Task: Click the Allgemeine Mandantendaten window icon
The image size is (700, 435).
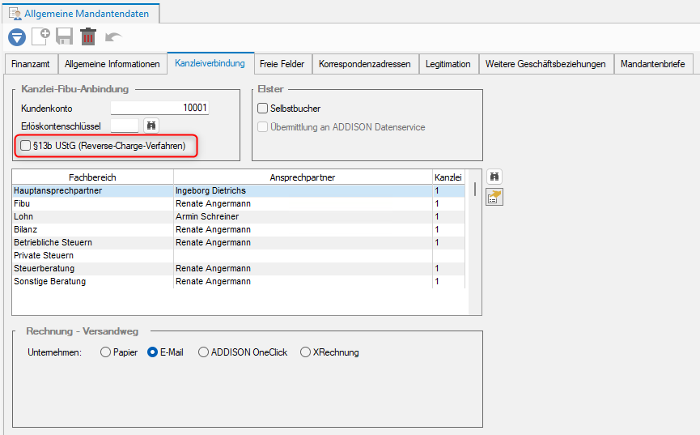Action: [x=15, y=13]
